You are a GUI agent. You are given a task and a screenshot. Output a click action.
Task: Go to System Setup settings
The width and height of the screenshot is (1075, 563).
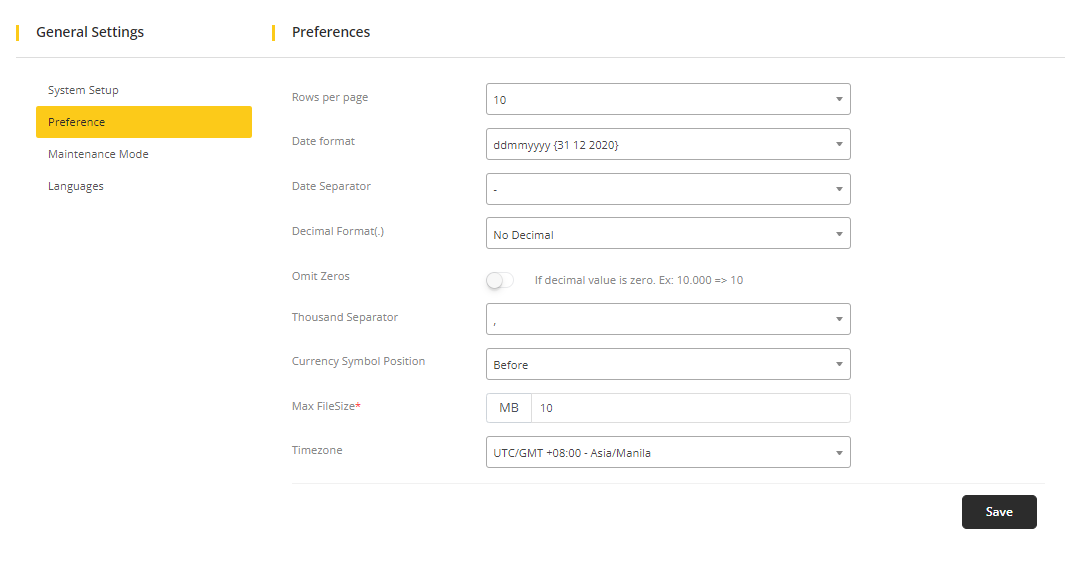[83, 90]
